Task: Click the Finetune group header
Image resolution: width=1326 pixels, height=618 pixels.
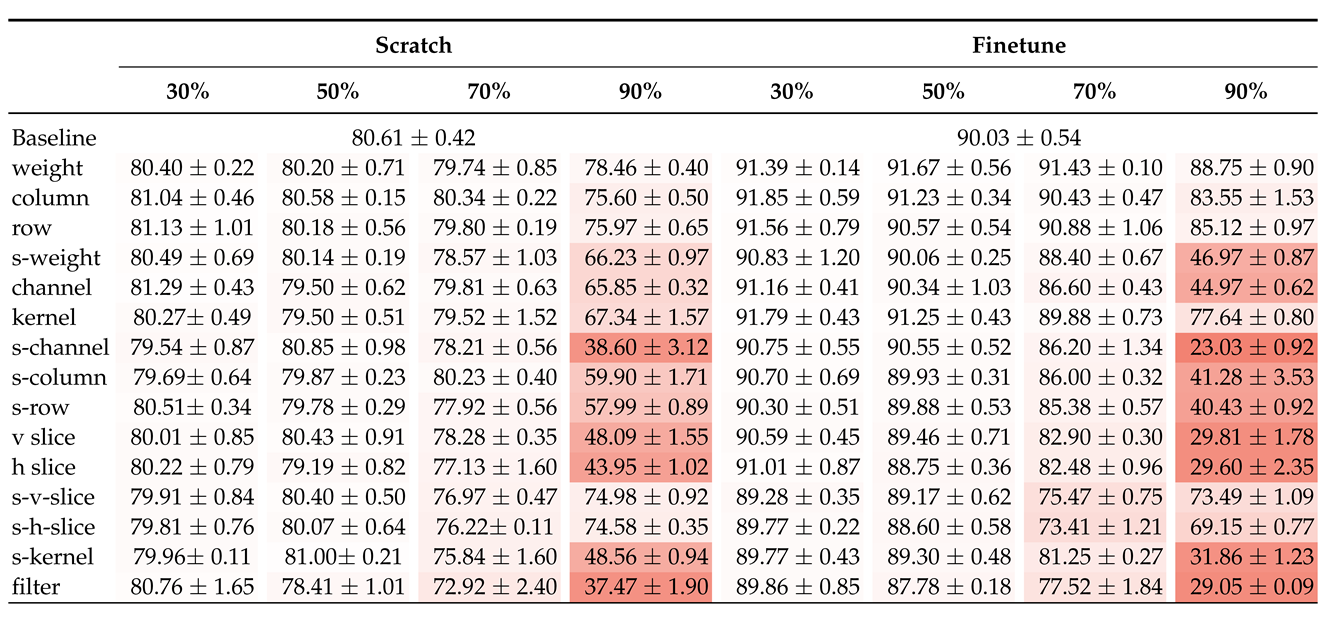Action: click(1019, 45)
